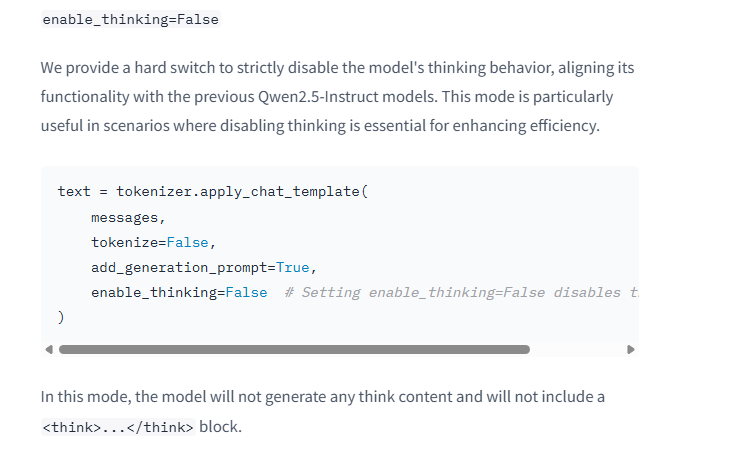This screenshot has width=732, height=466.
Task: Click the blue True value in code
Action: (x=293, y=268)
